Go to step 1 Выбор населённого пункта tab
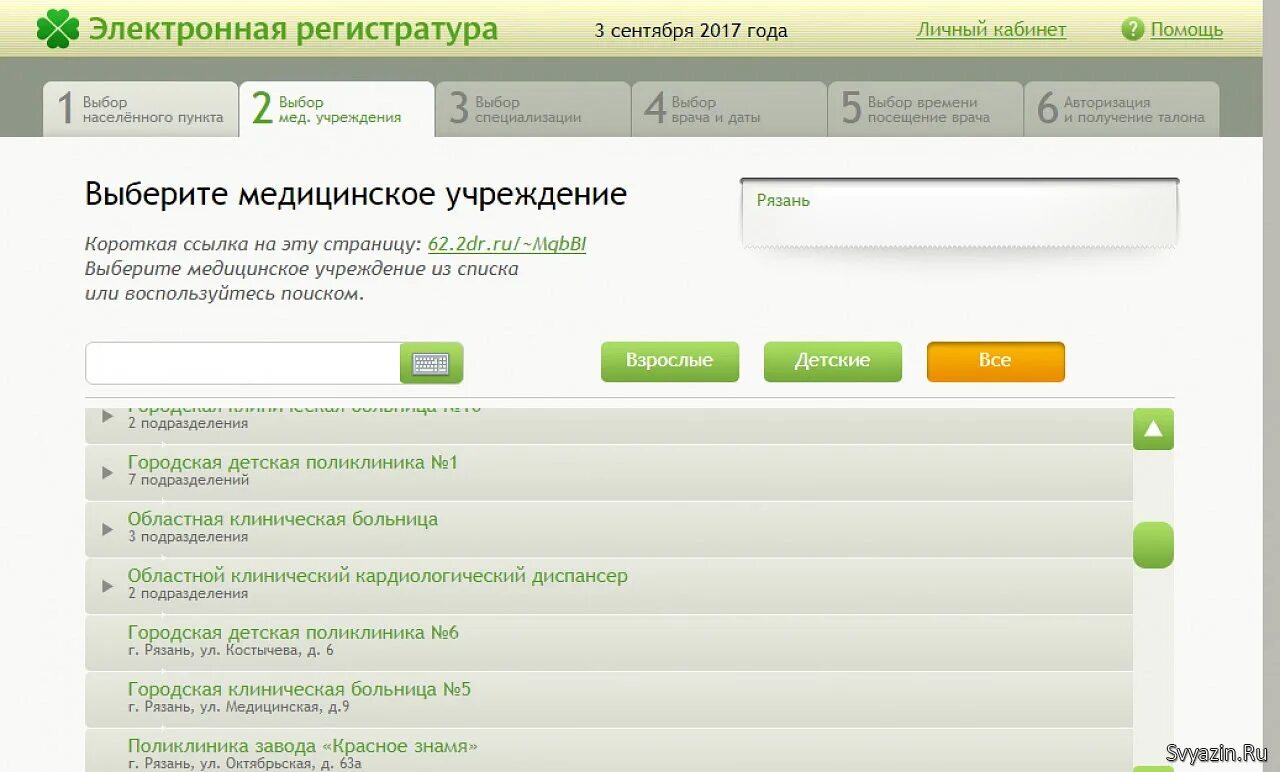Screen dimensions: 1280x772 [140, 109]
